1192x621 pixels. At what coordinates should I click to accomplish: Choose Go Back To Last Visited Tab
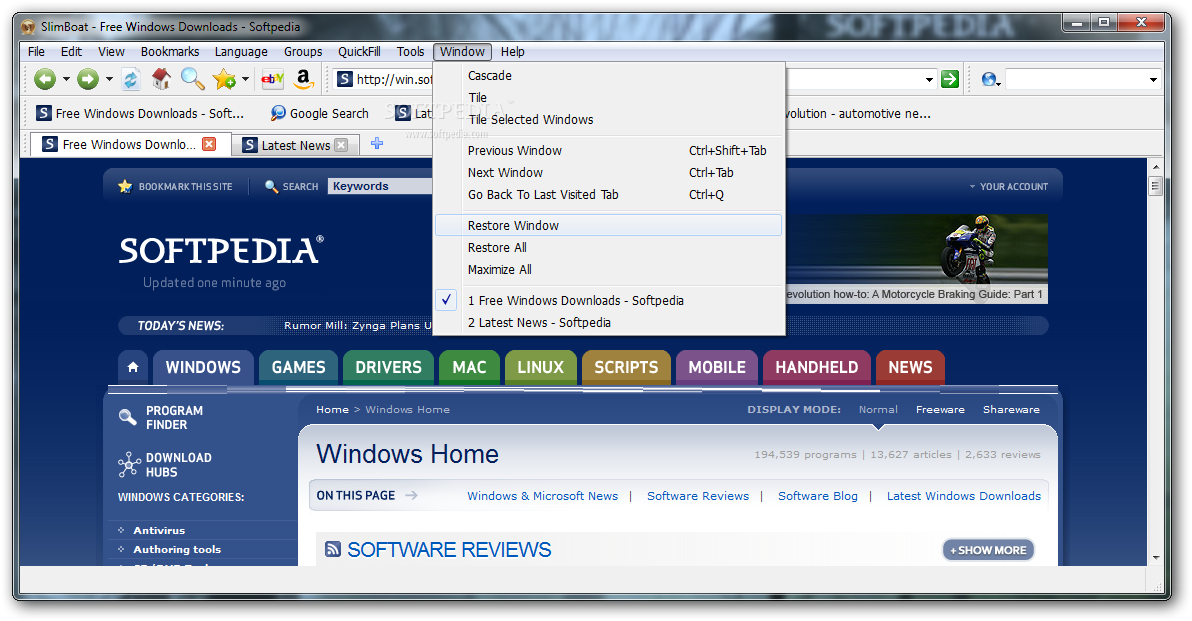point(609,195)
